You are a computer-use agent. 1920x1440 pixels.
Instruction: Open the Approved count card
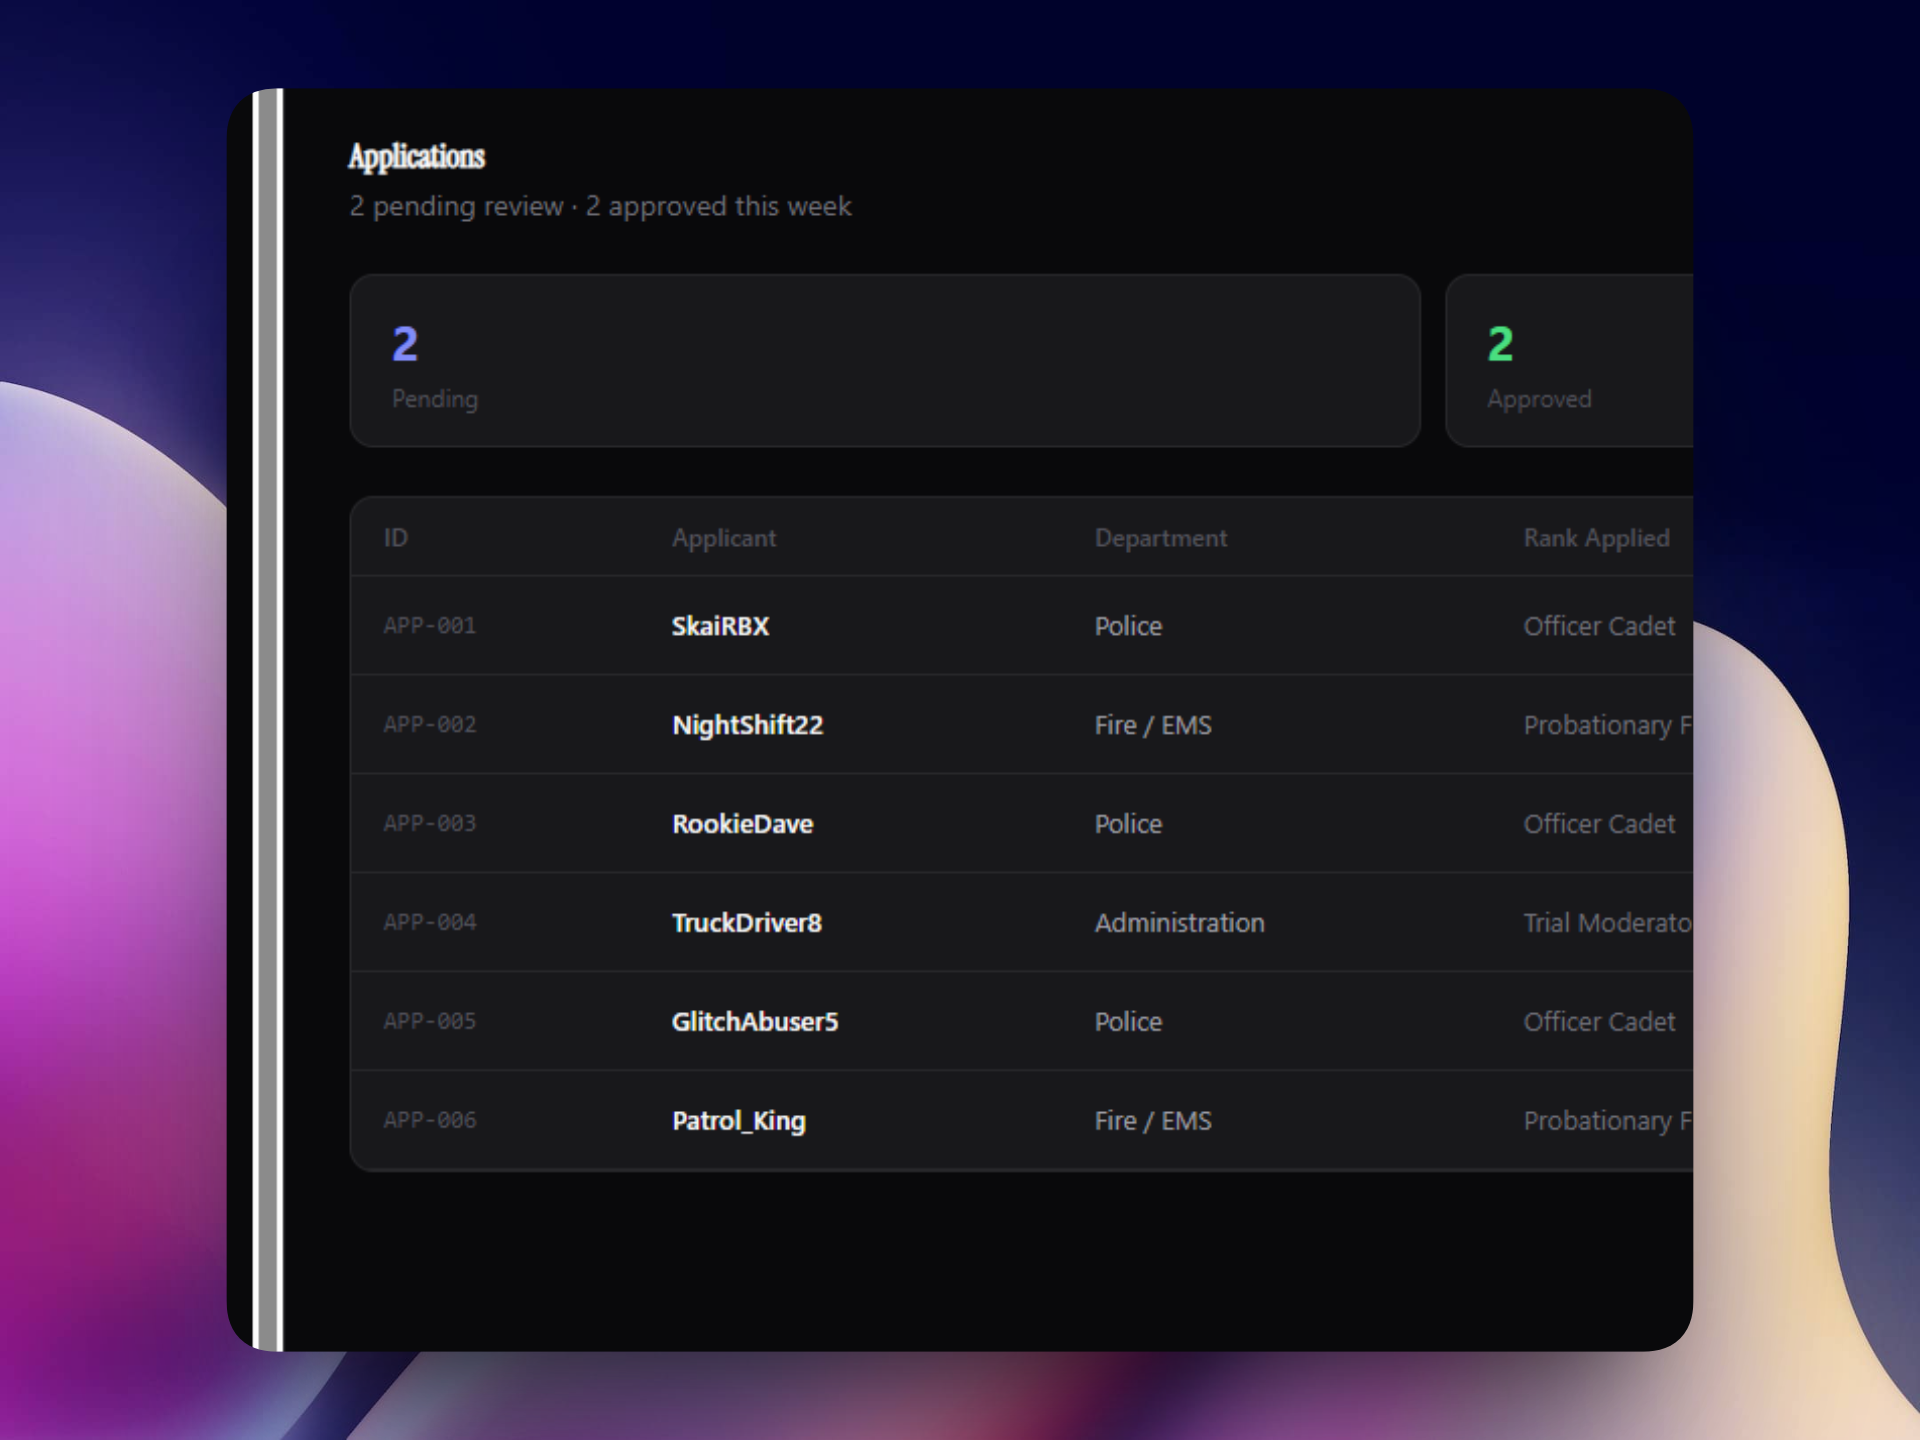[1569, 360]
